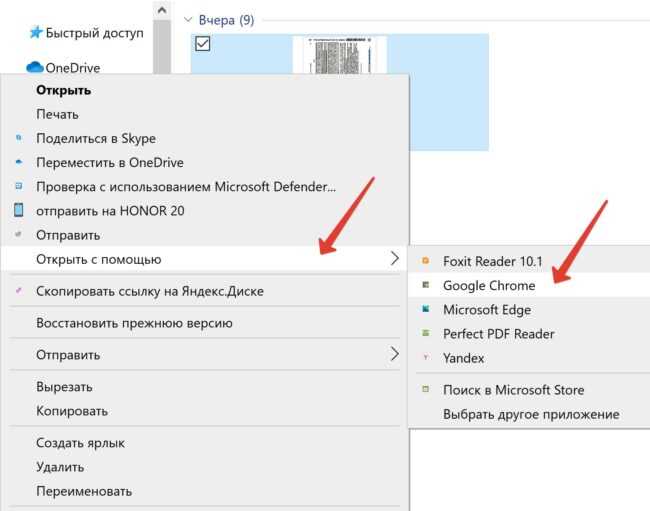
Task: Click the Perfect PDF Reader icon
Action: (x=425, y=334)
